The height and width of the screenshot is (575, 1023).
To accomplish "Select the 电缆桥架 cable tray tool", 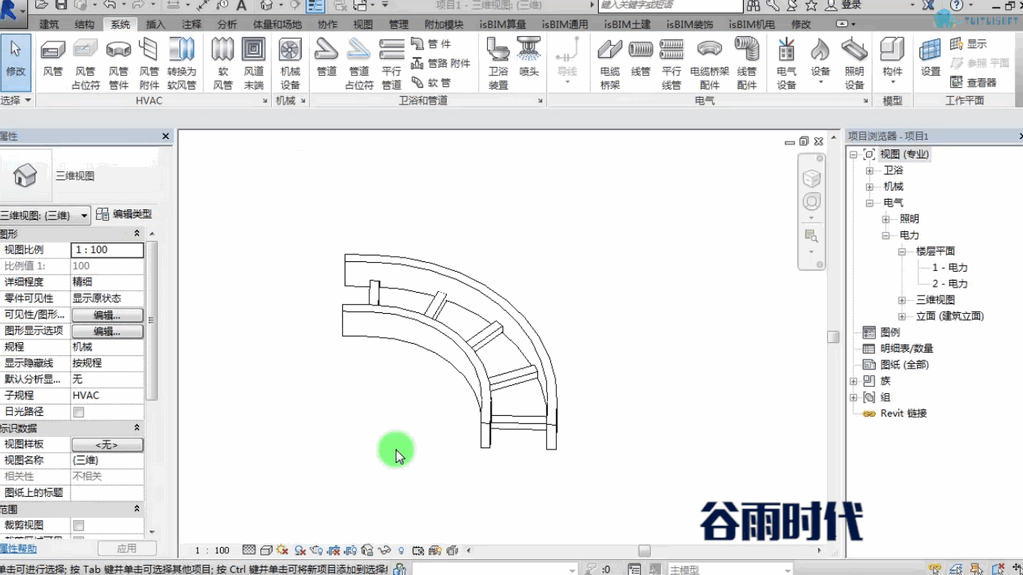I will 609,64.
